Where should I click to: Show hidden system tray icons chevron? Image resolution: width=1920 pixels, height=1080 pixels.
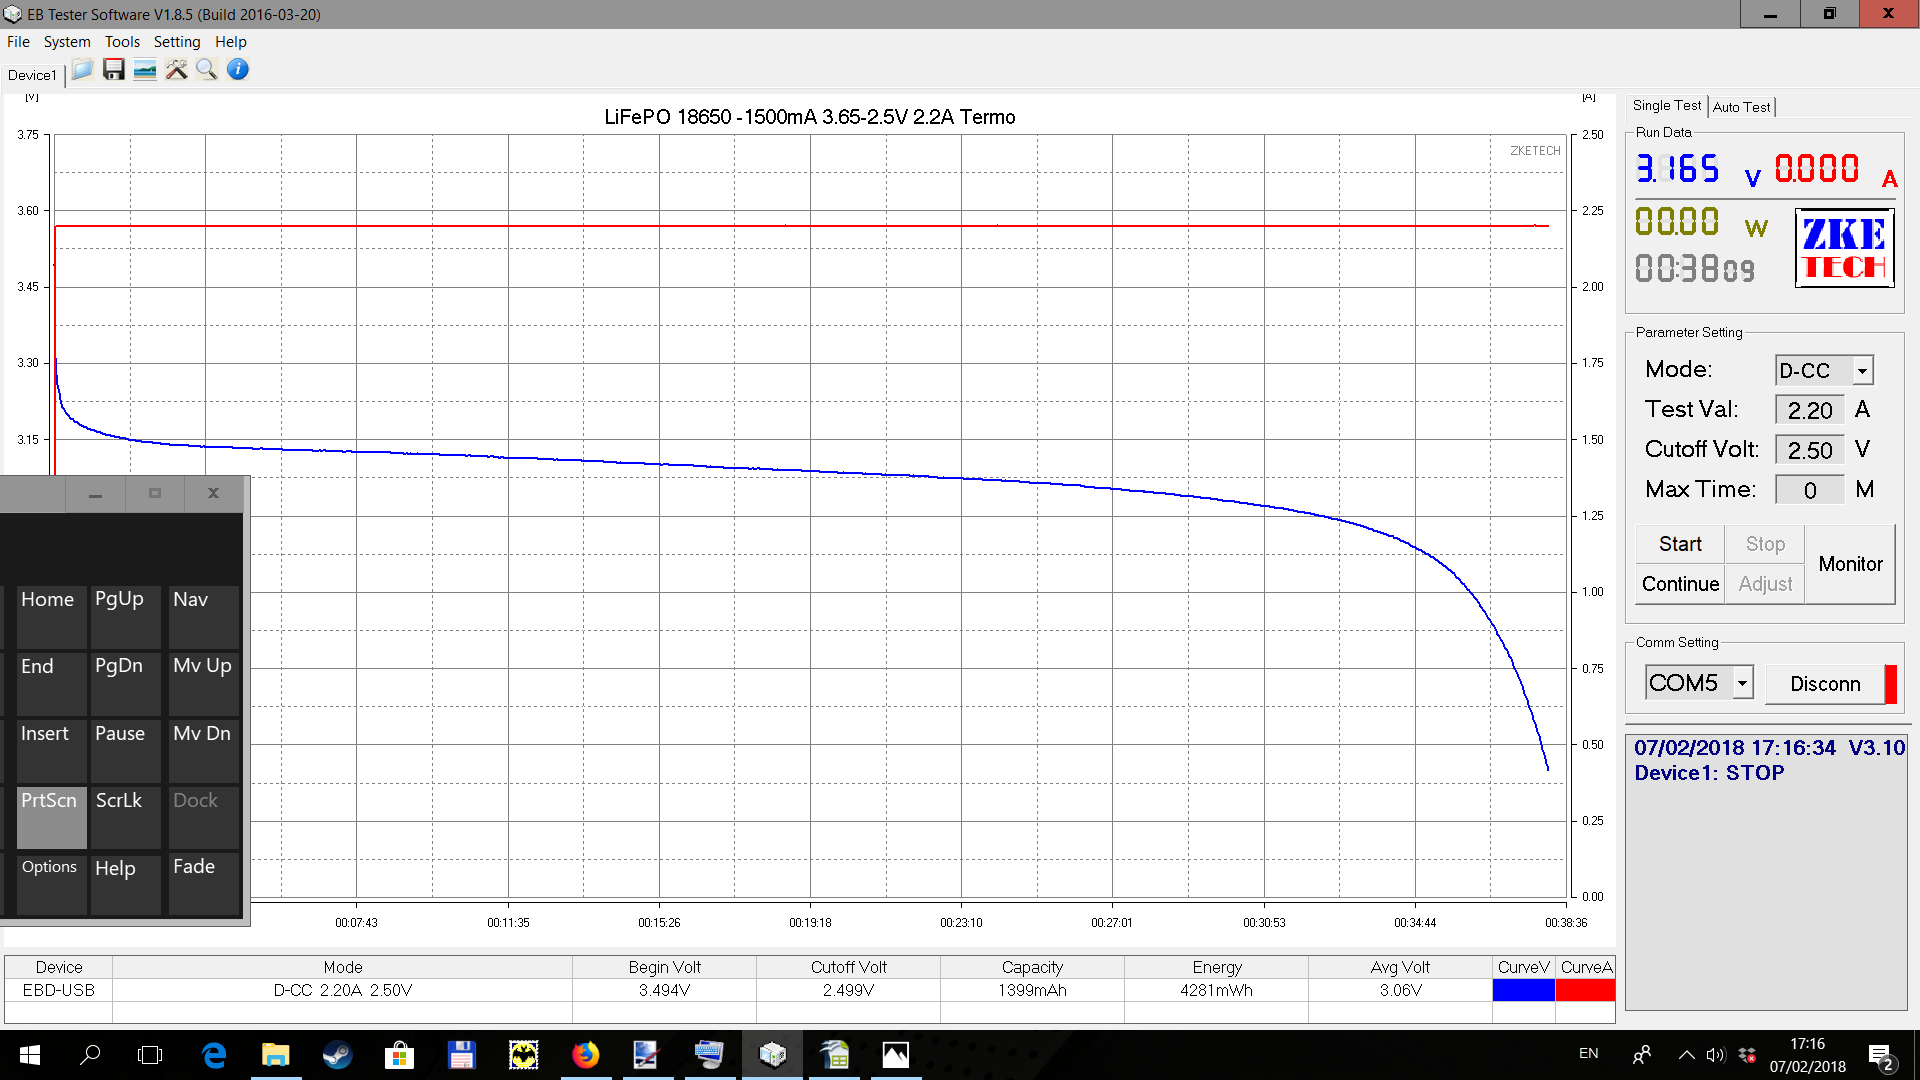(1686, 1054)
